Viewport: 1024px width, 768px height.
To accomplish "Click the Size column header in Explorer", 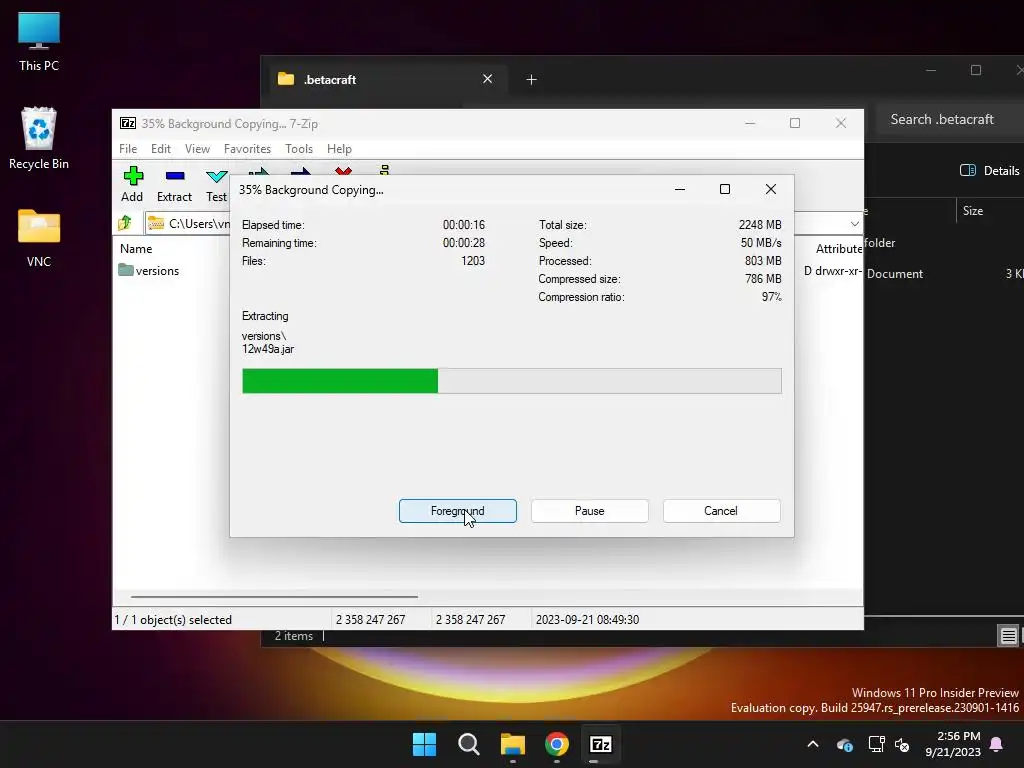I will (x=973, y=211).
